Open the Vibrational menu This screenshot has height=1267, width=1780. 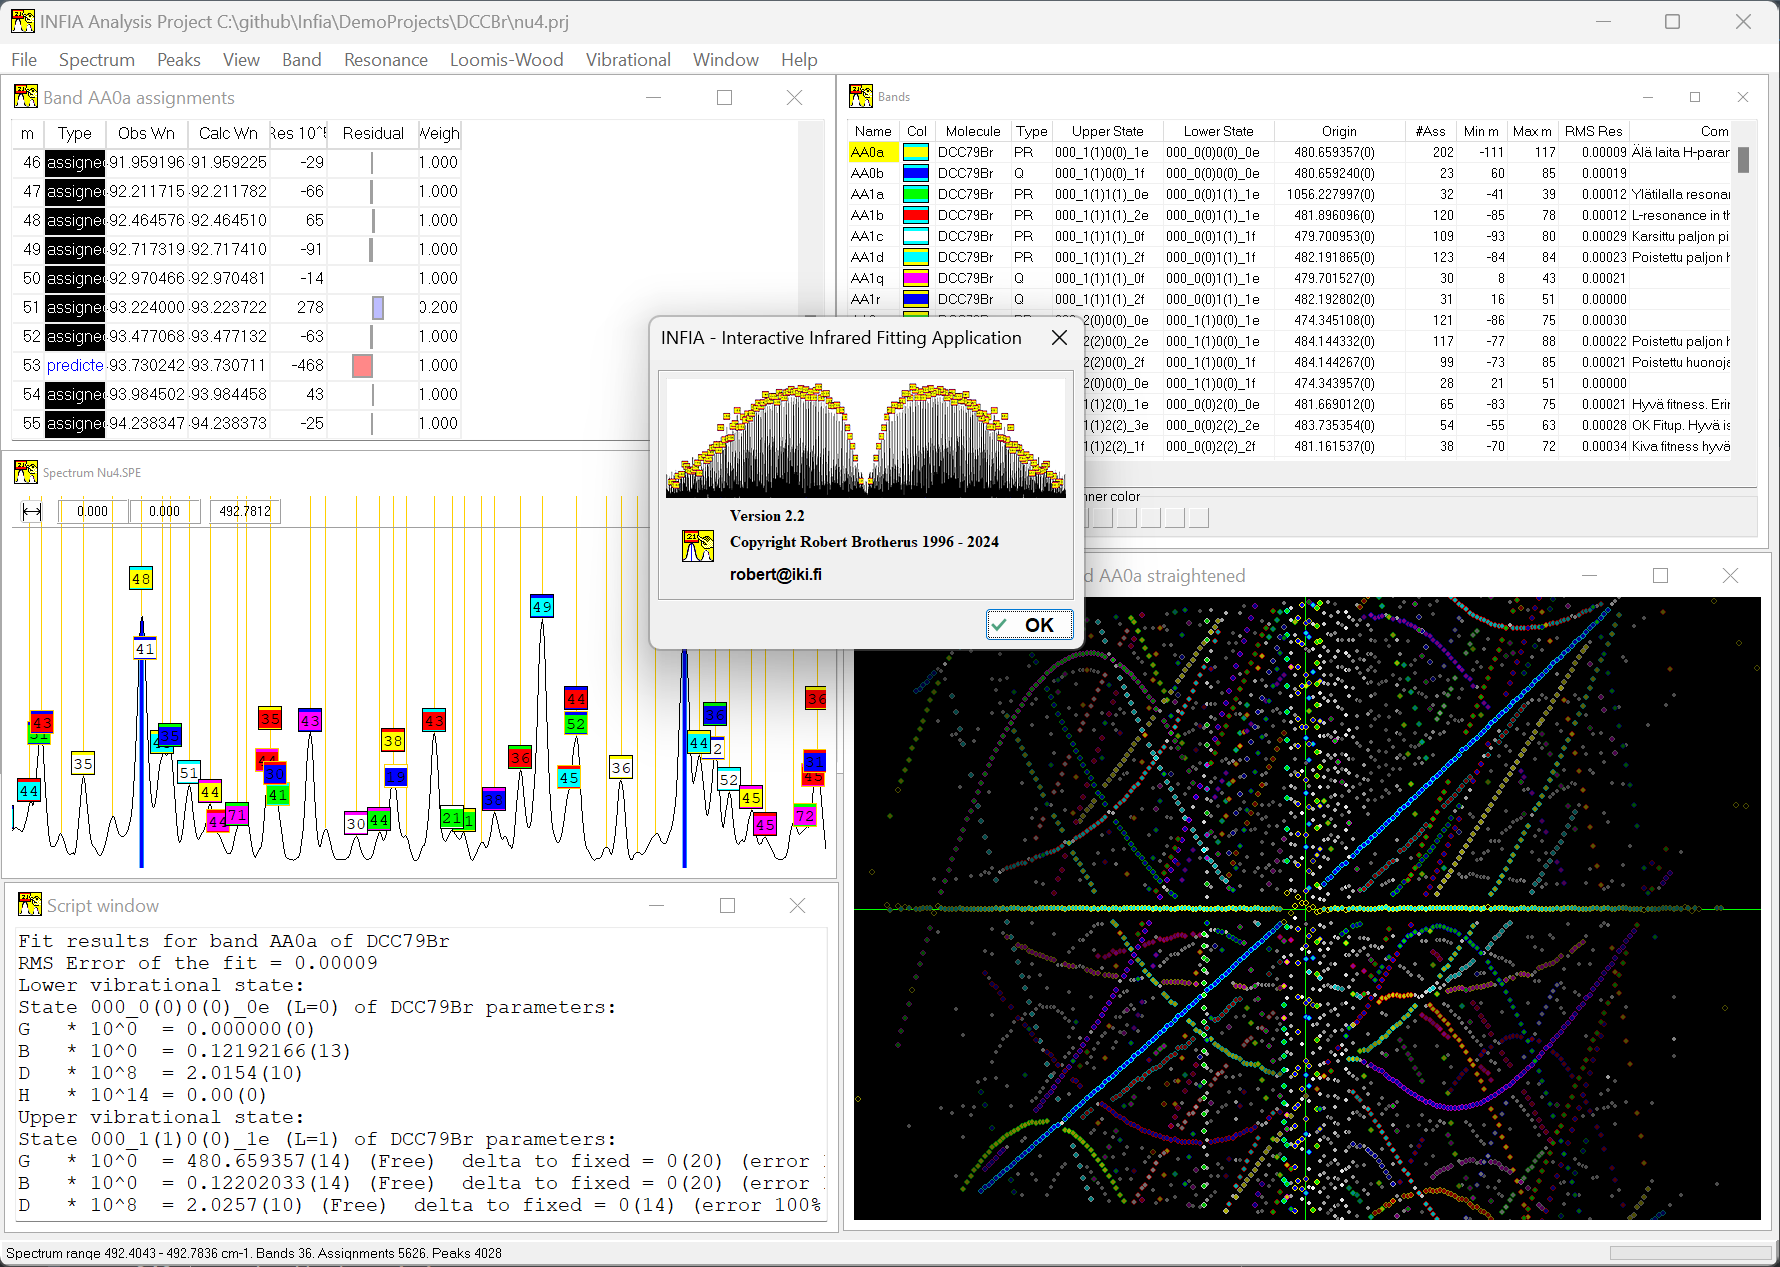click(x=627, y=60)
